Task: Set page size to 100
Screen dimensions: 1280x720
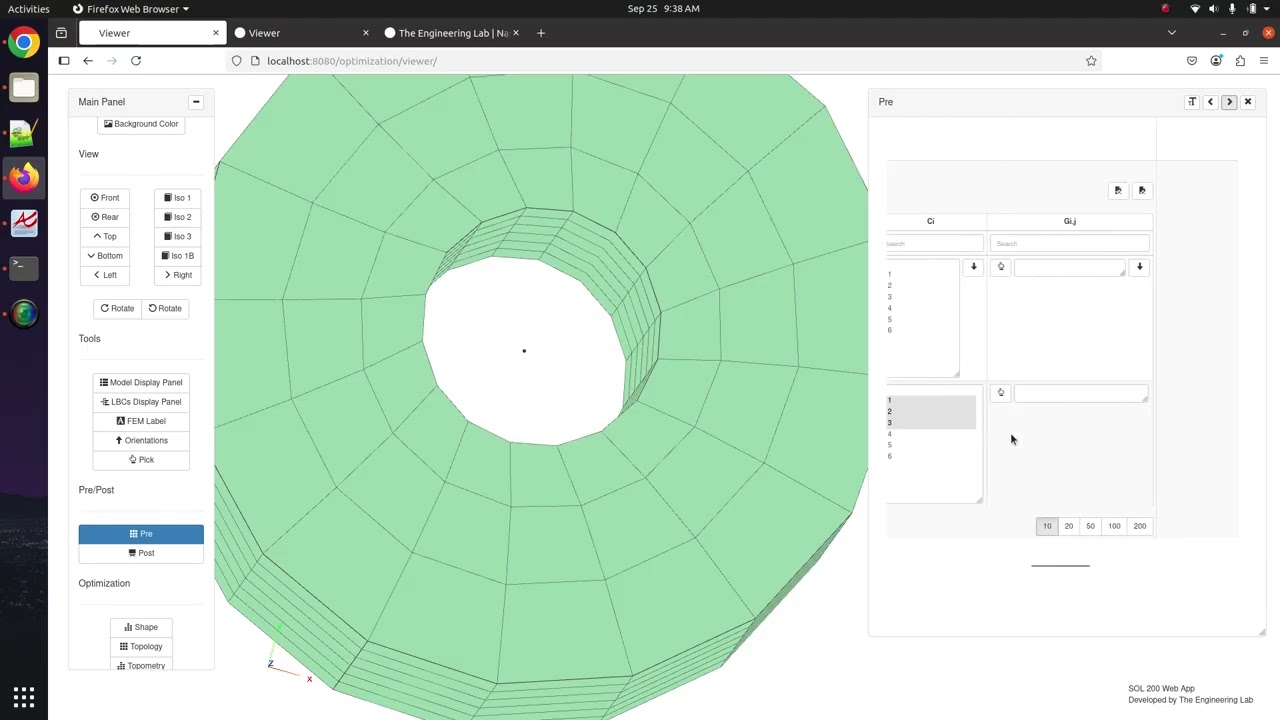Action: click(1114, 526)
